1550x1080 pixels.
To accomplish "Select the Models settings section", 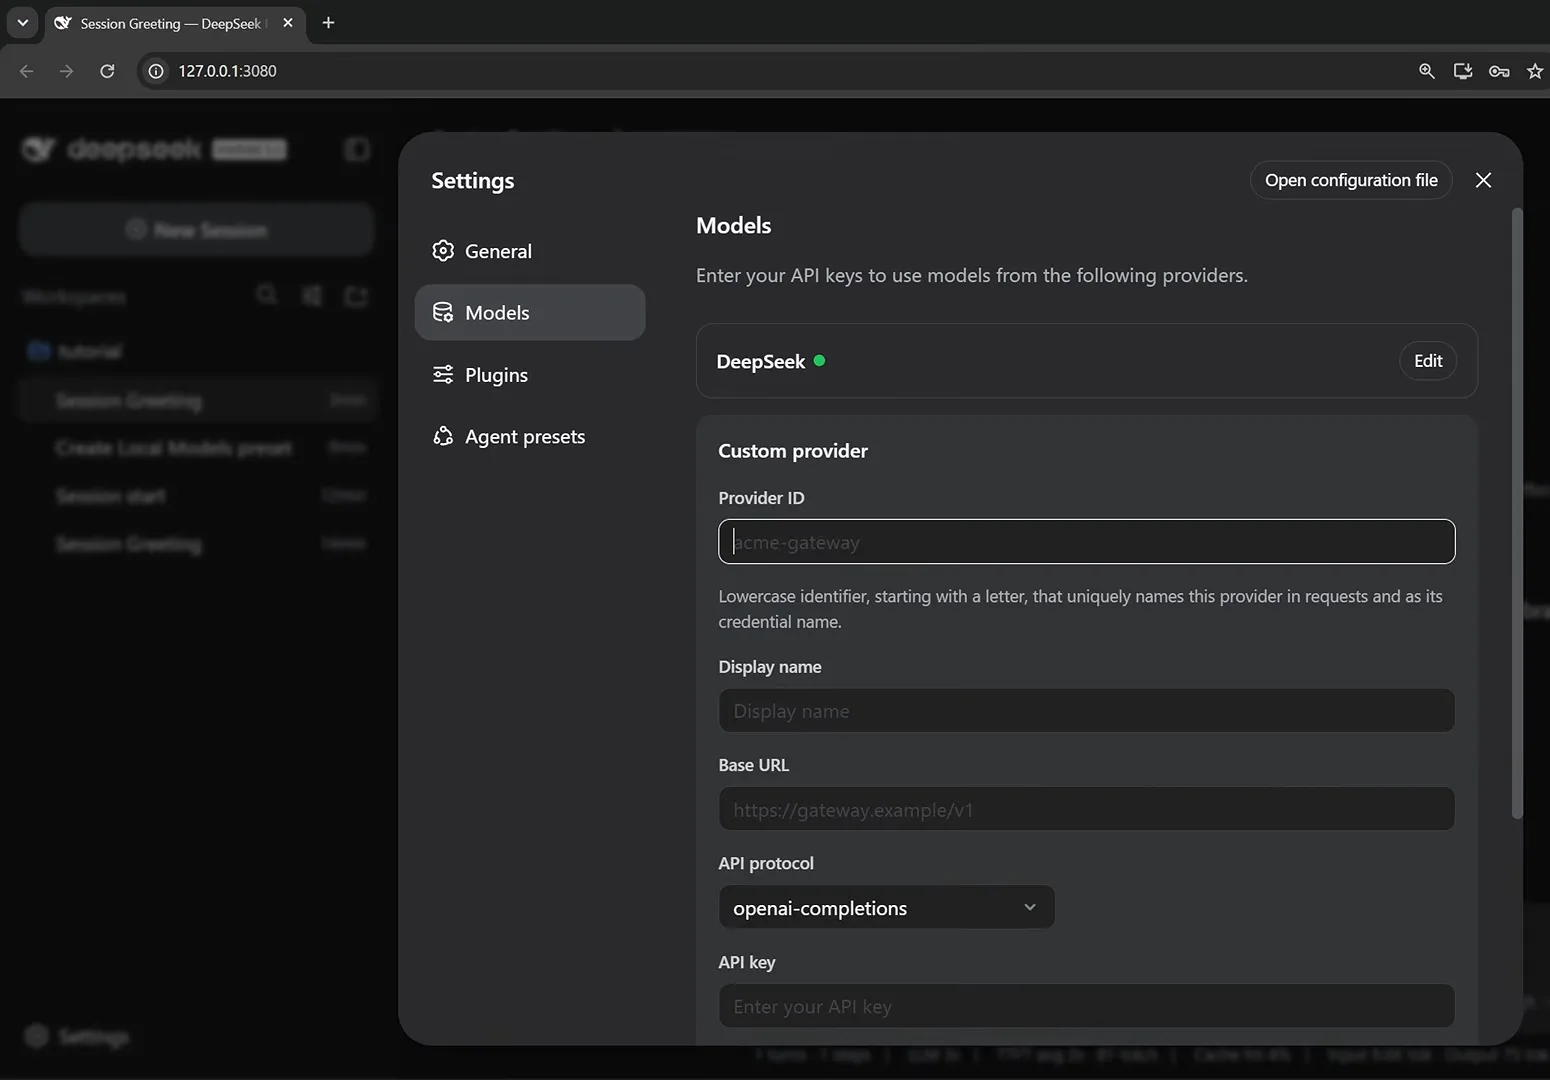I will [529, 312].
